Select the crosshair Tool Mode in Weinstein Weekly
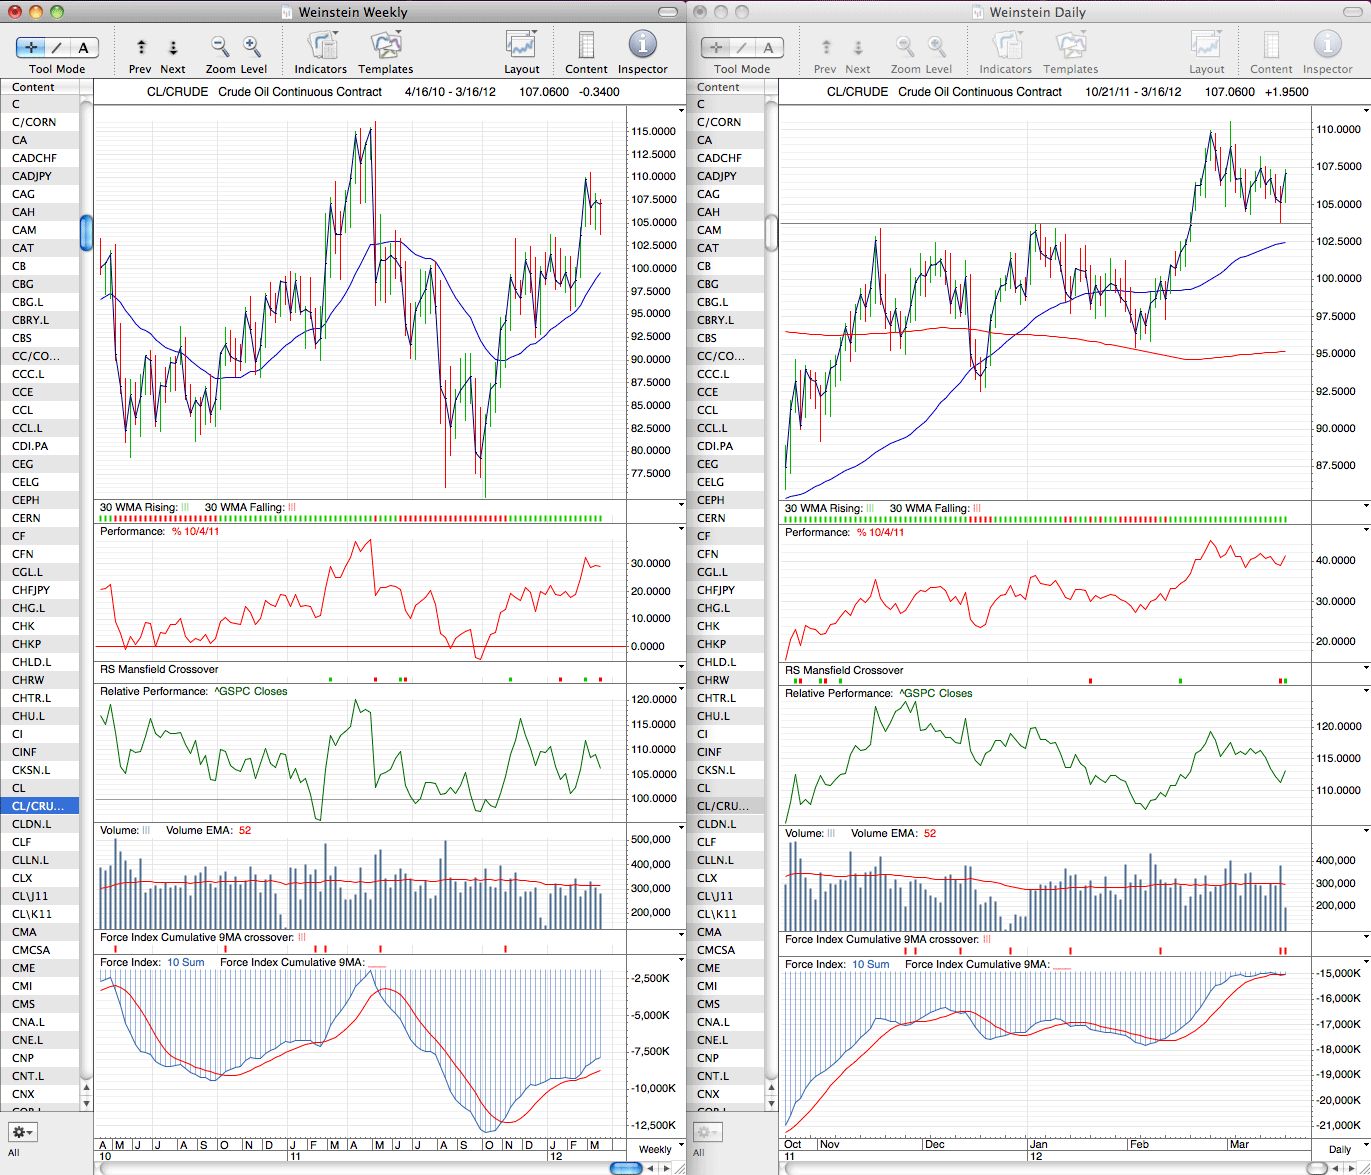Screen dimensions: 1371x1175 31,47
